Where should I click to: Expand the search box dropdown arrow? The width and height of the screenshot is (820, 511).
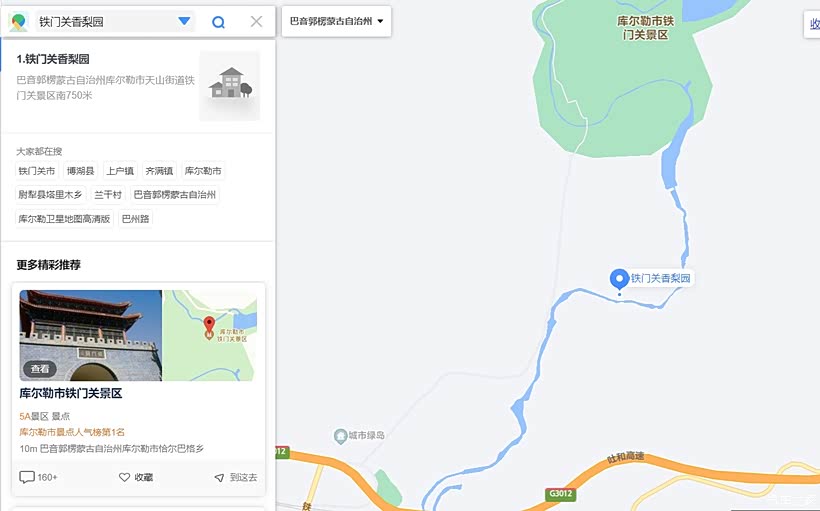click(184, 21)
